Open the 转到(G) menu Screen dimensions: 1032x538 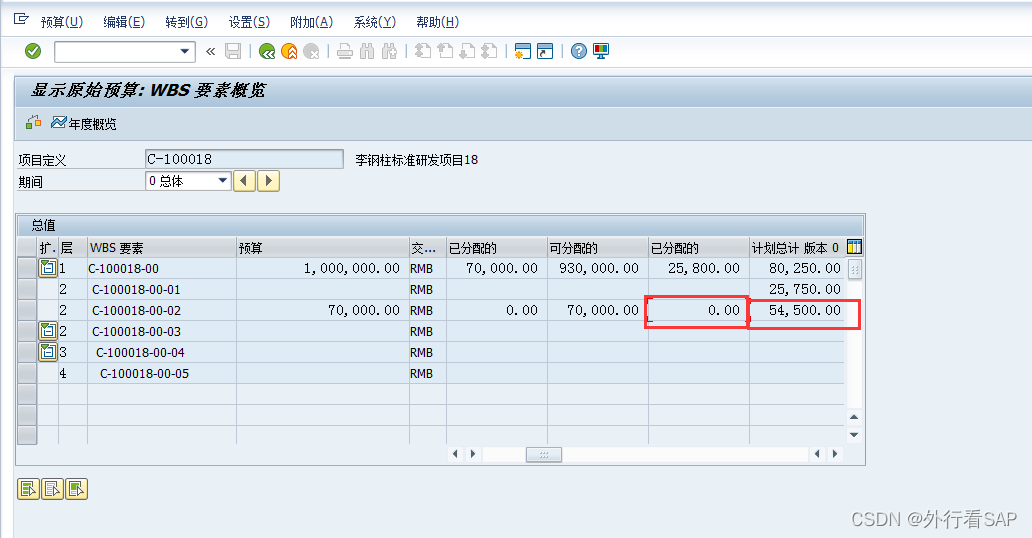coord(186,22)
